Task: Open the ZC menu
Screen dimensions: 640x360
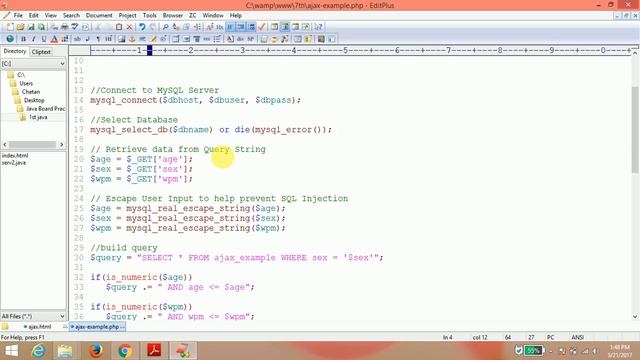Action: tap(193, 16)
